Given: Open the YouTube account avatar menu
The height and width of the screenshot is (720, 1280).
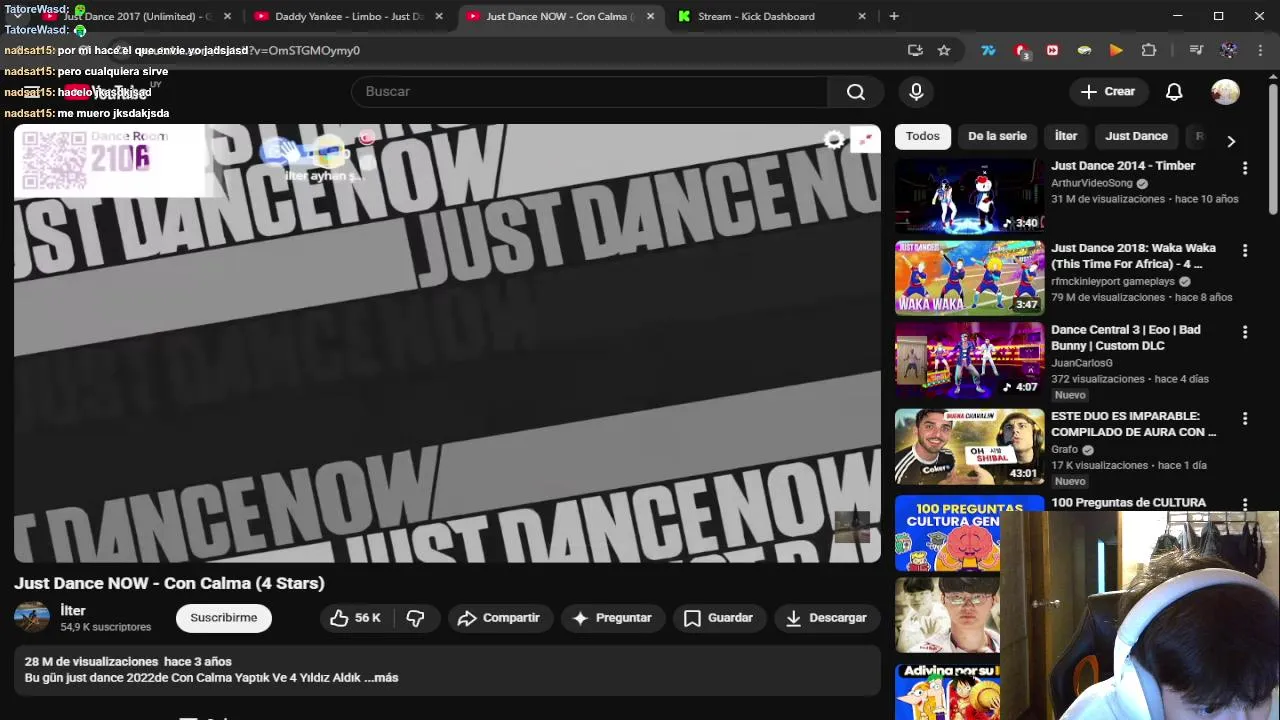Looking at the screenshot, I should [x=1225, y=92].
